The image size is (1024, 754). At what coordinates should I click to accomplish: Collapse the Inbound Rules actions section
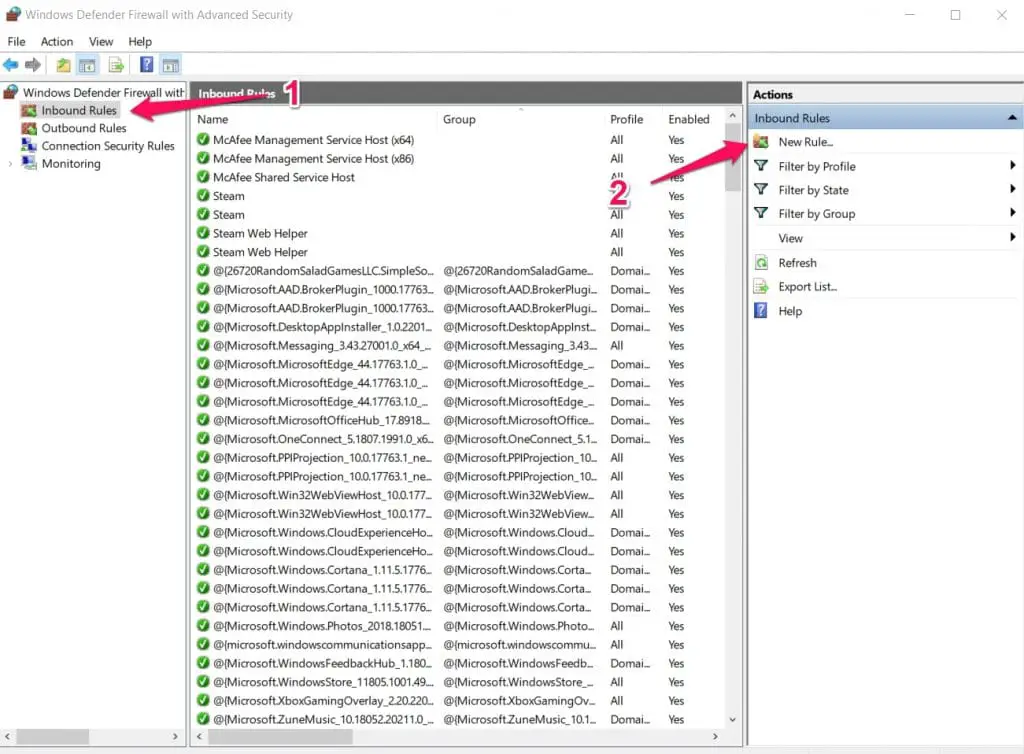(1012, 117)
